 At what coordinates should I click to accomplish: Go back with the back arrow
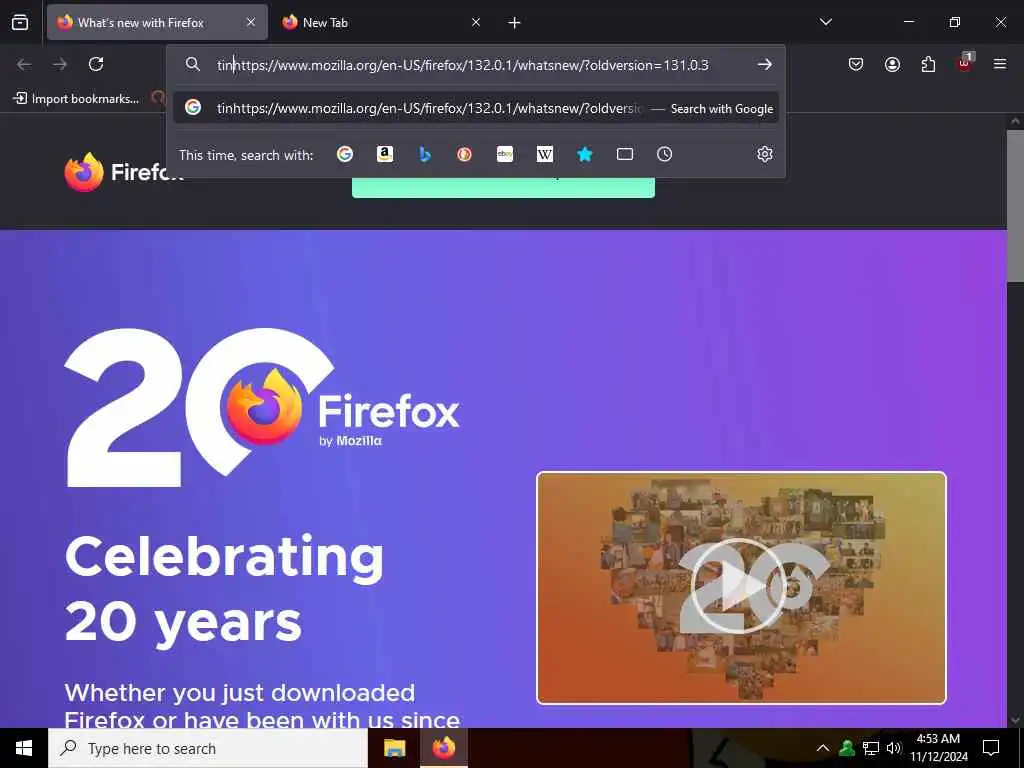(x=24, y=64)
